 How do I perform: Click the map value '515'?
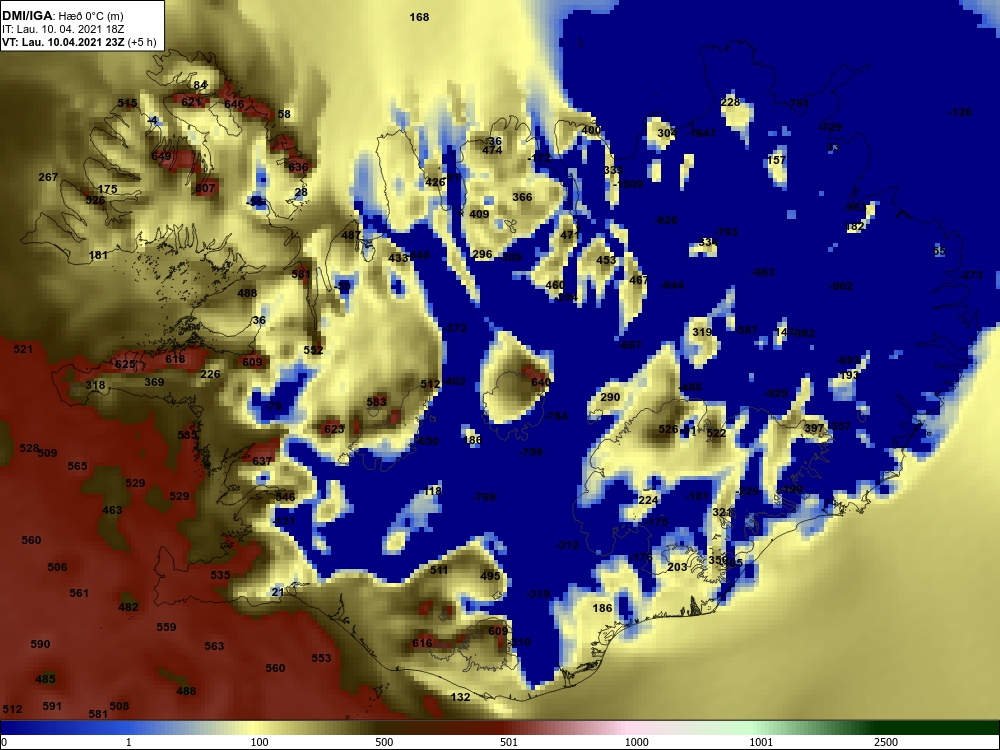(x=128, y=103)
